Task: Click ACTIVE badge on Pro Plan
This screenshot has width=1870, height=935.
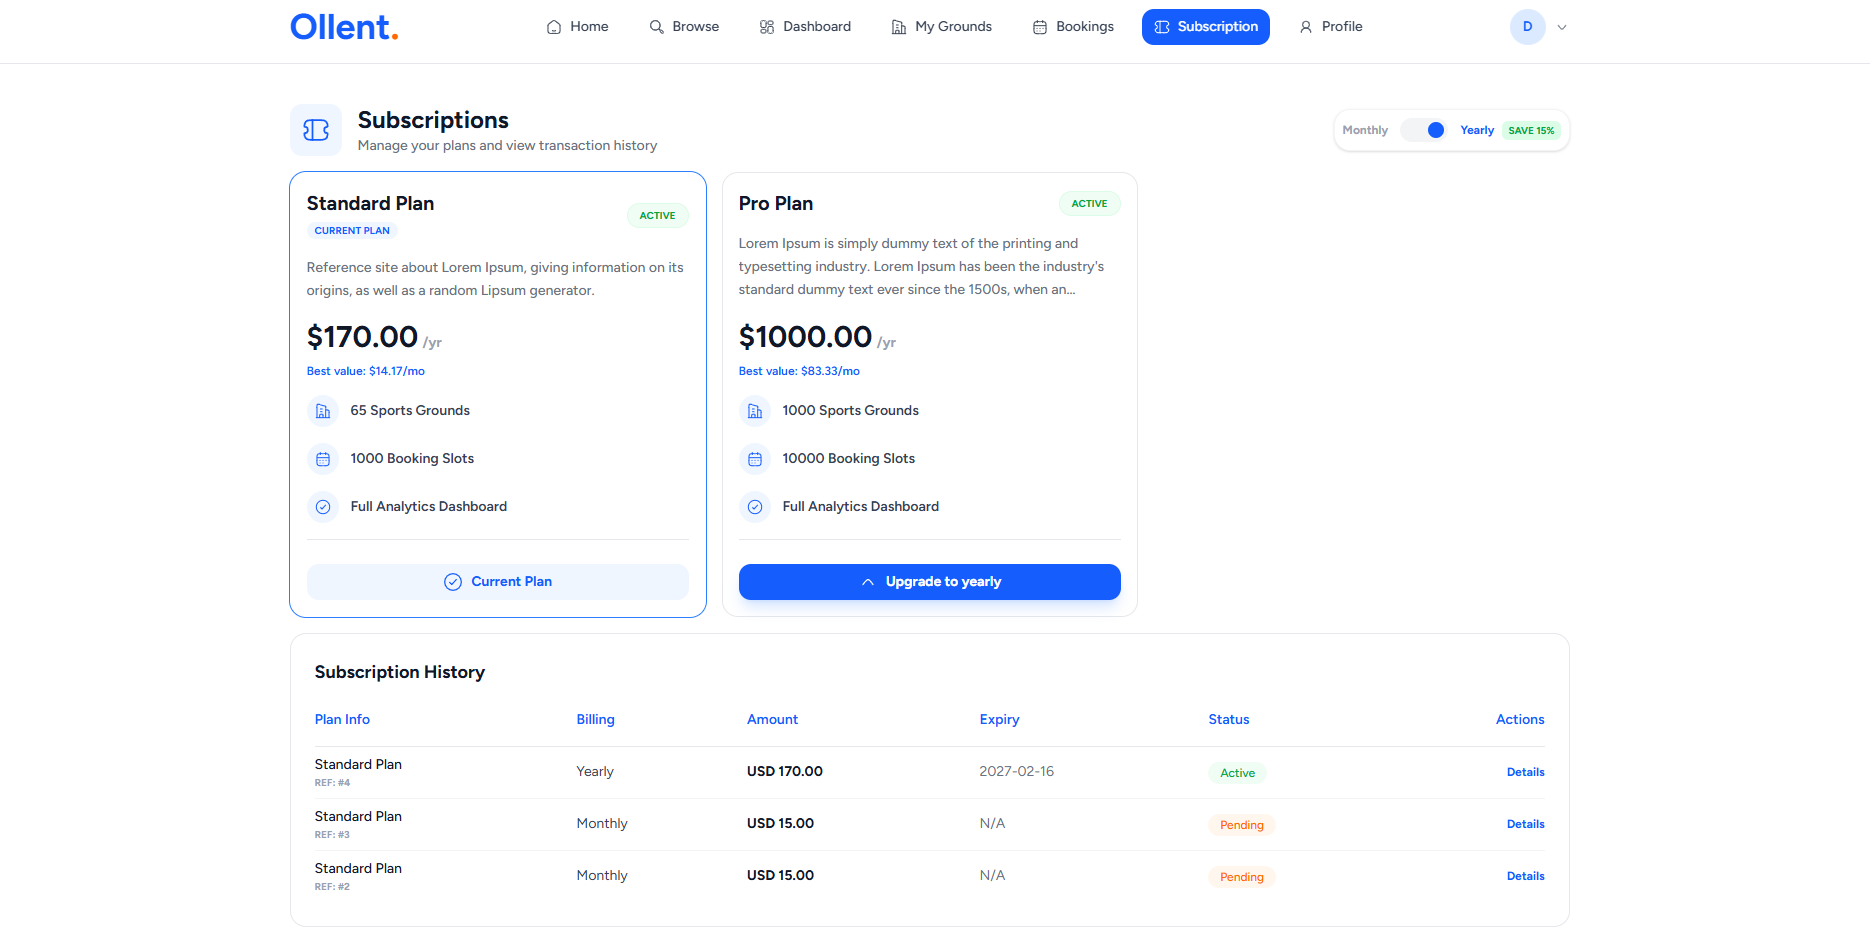Action: [x=1089, y=204]
